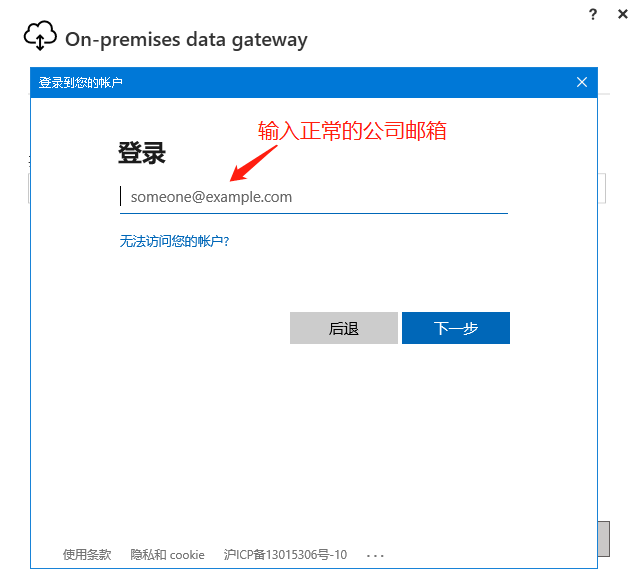Open the 沪ICP备13015306号-10 link
The height and width of the screenshot is (586, 633).
[x=285, y=555]
